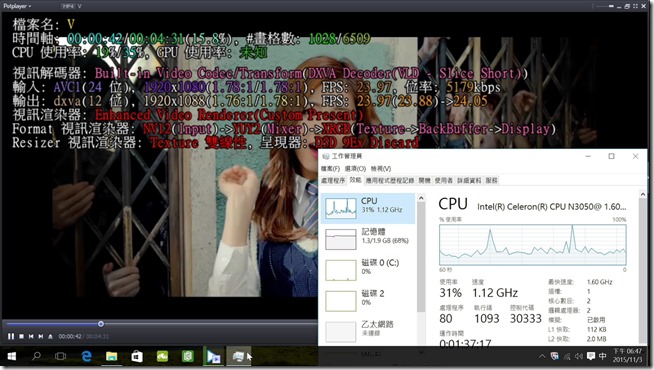Switch to 處理程序 tab
Screen dimensions: 654x370
tap(333, 180)
